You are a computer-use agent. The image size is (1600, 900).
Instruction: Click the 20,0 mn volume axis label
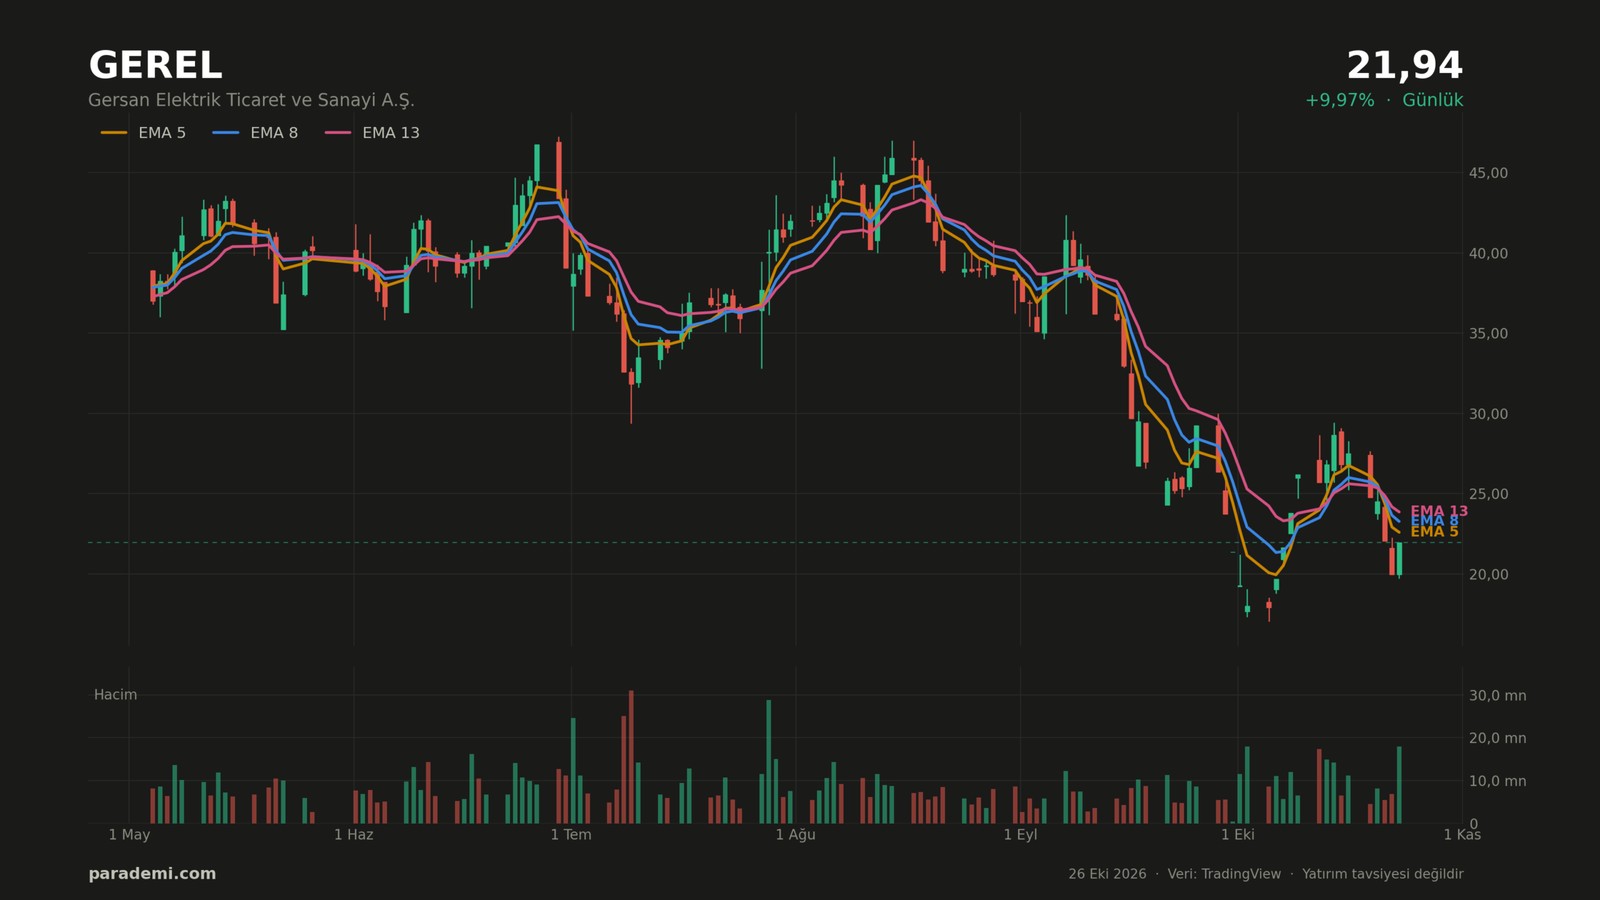[1497, 738]
